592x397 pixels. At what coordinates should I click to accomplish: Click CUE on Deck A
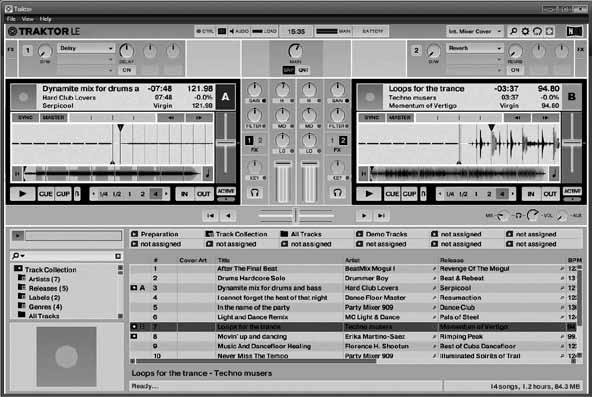pos(46,194)
